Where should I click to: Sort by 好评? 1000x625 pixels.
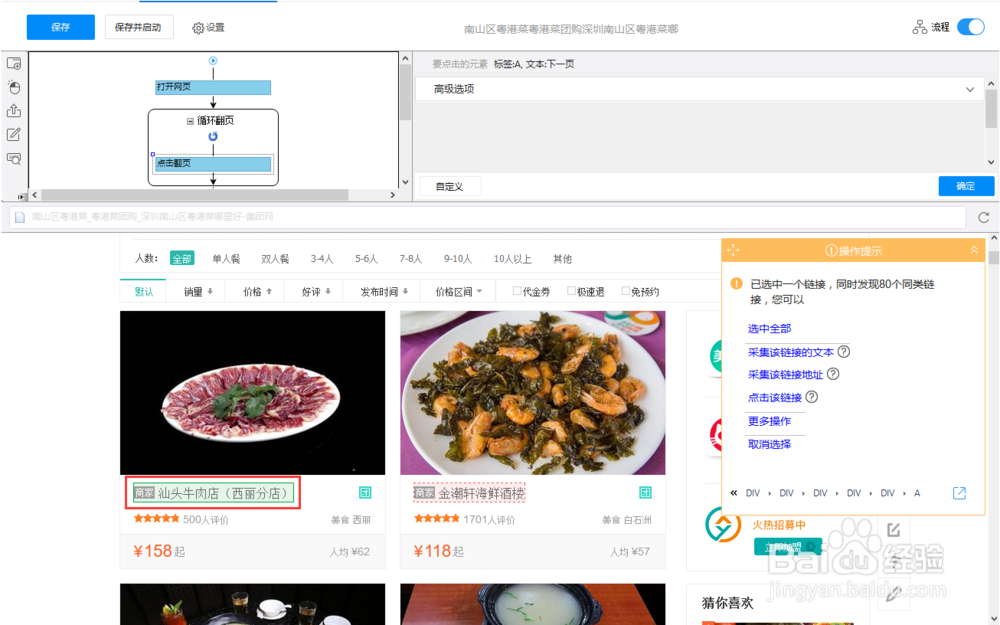316,291
